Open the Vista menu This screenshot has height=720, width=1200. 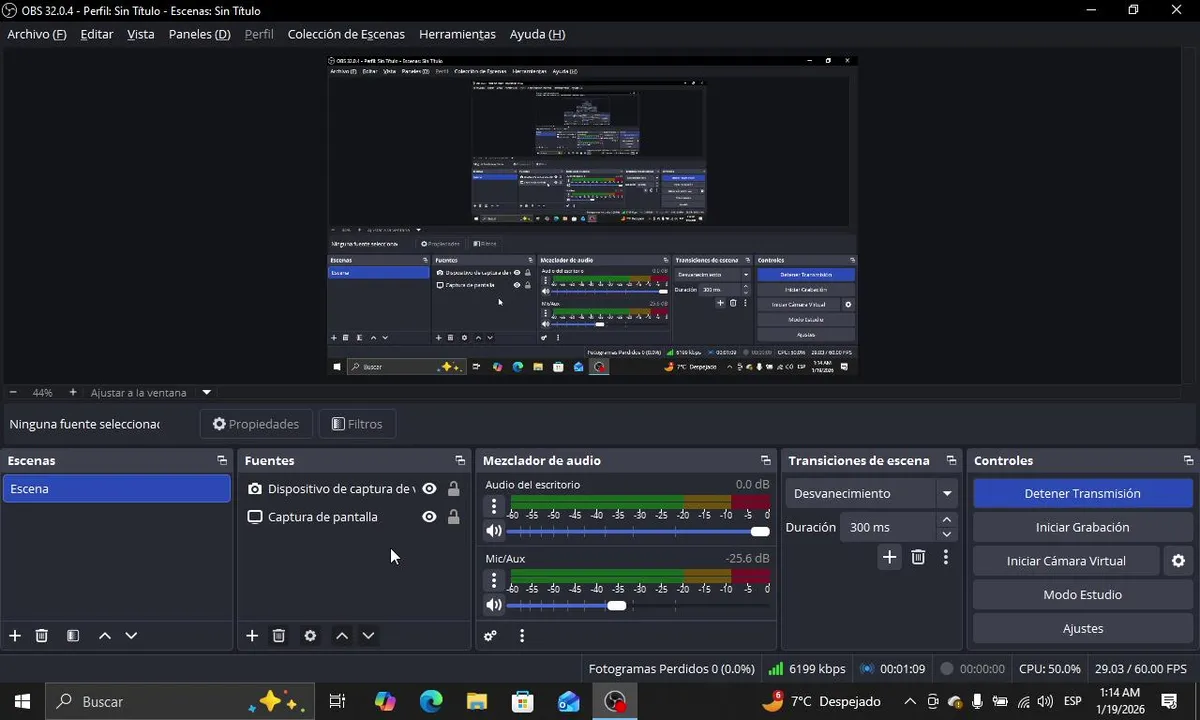coord(141,34)
